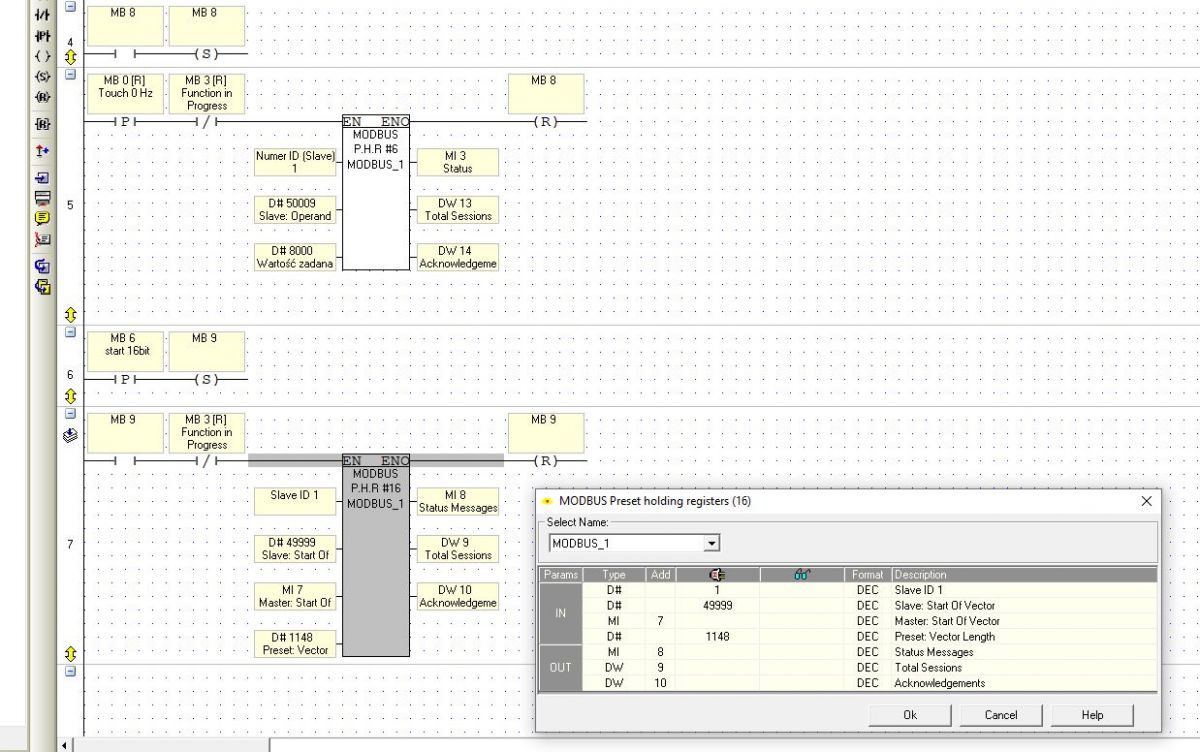Click the 49999 value cell in dialog table
Screen dimensions: 1200x752
(717, 605)
